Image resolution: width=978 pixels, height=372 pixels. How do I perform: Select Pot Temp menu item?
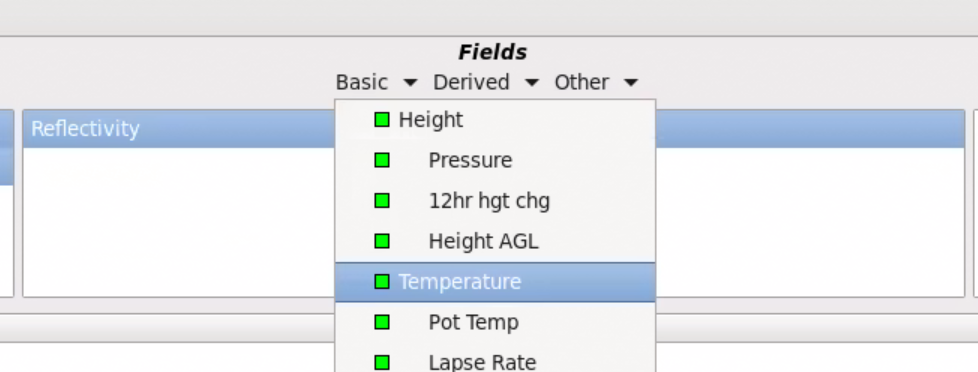tap(495, 322)
